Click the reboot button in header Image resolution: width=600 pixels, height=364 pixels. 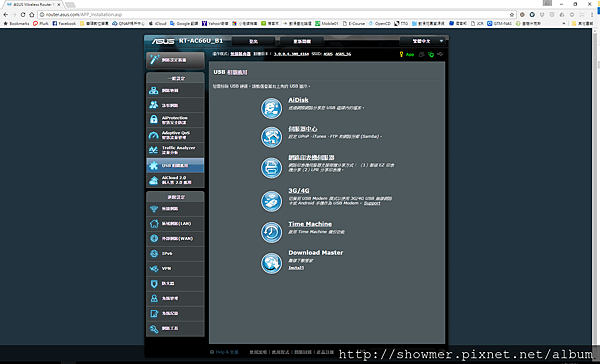click(302, 41)
